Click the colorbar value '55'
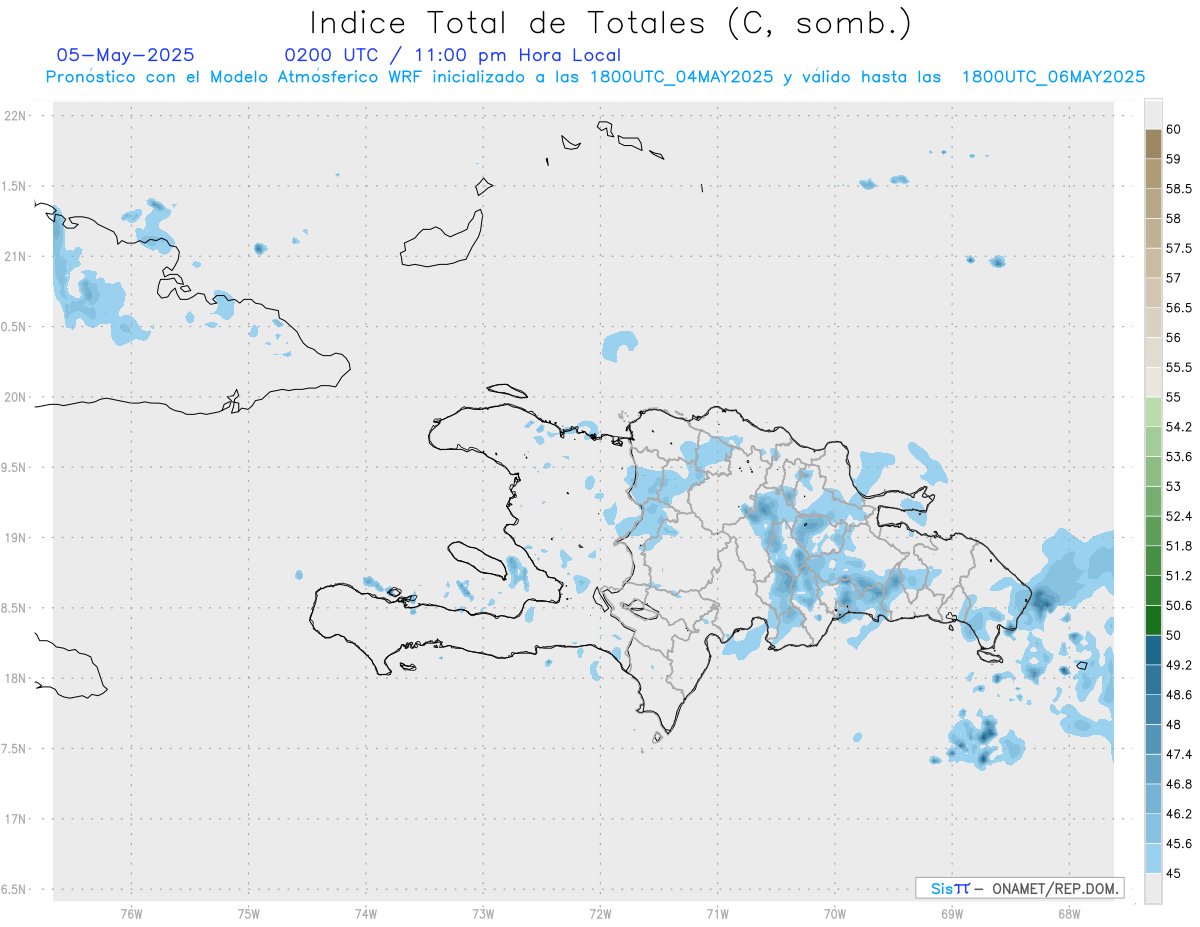The width and height of the screenshot is (1200, 927). pos(1174,397)
